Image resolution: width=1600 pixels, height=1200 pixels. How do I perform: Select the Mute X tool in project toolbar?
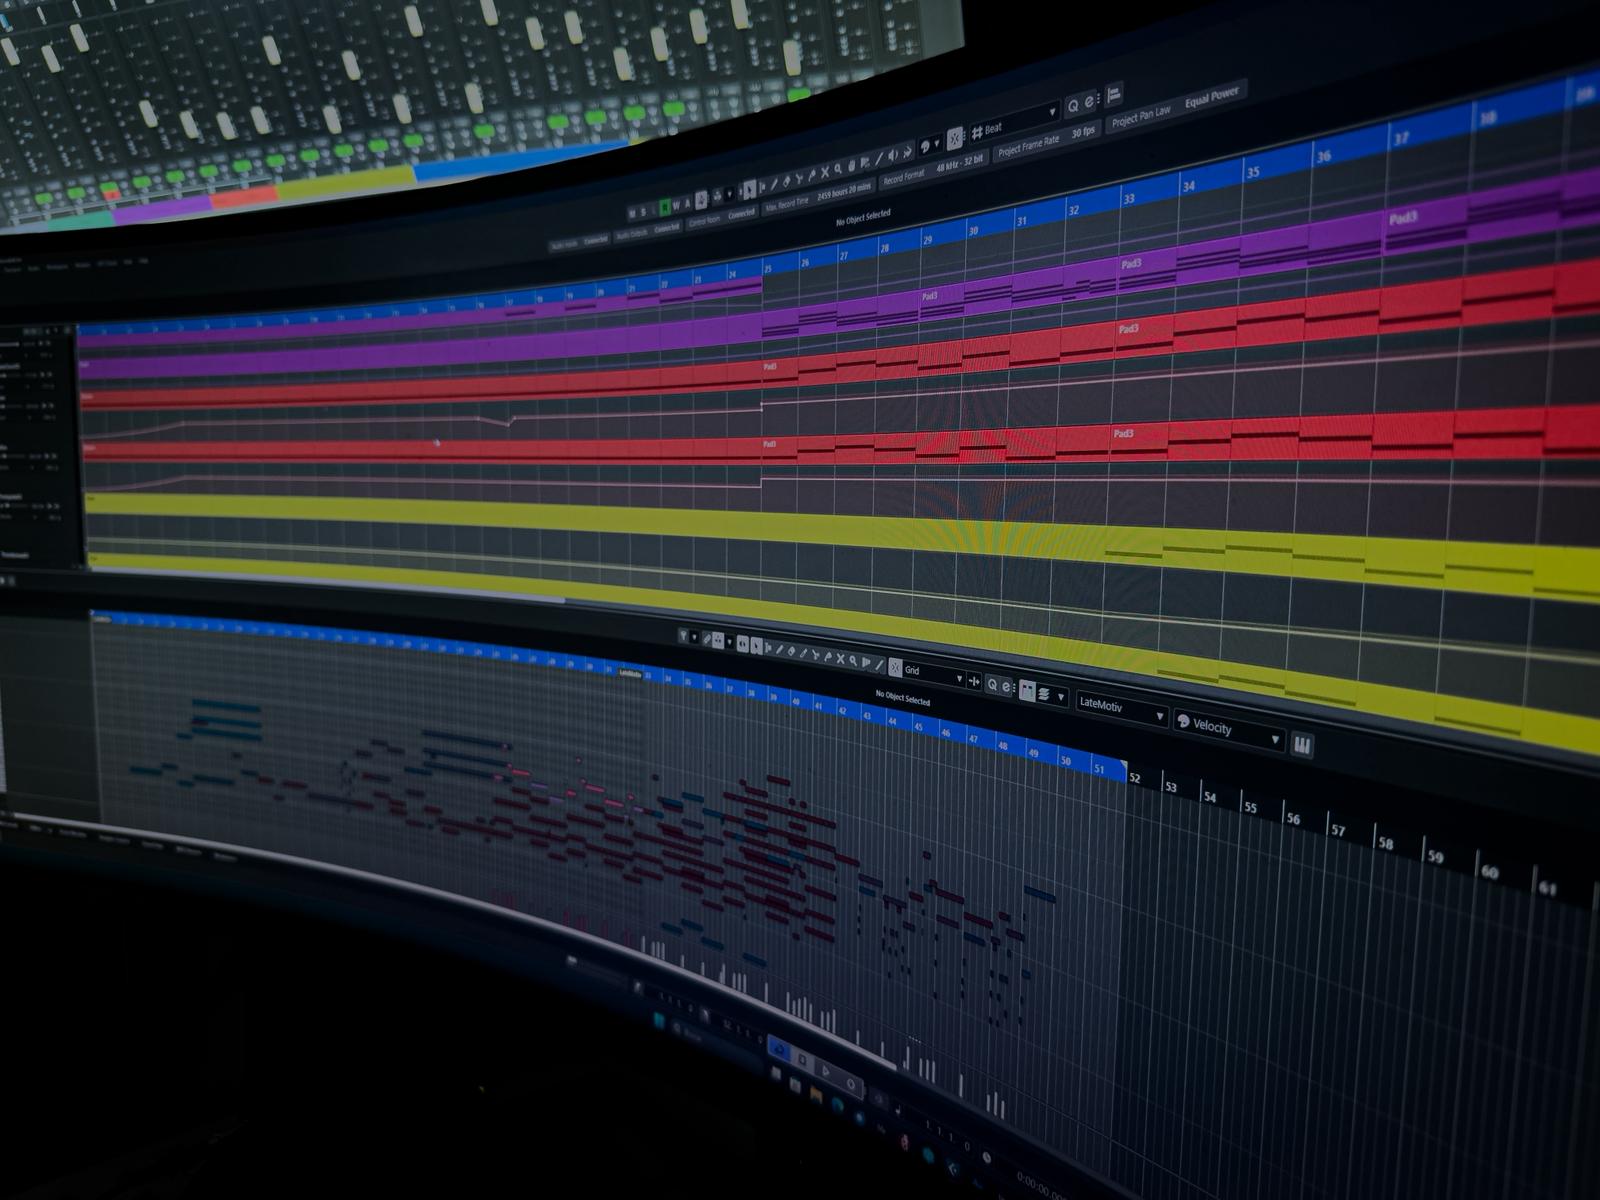[825, 174]
